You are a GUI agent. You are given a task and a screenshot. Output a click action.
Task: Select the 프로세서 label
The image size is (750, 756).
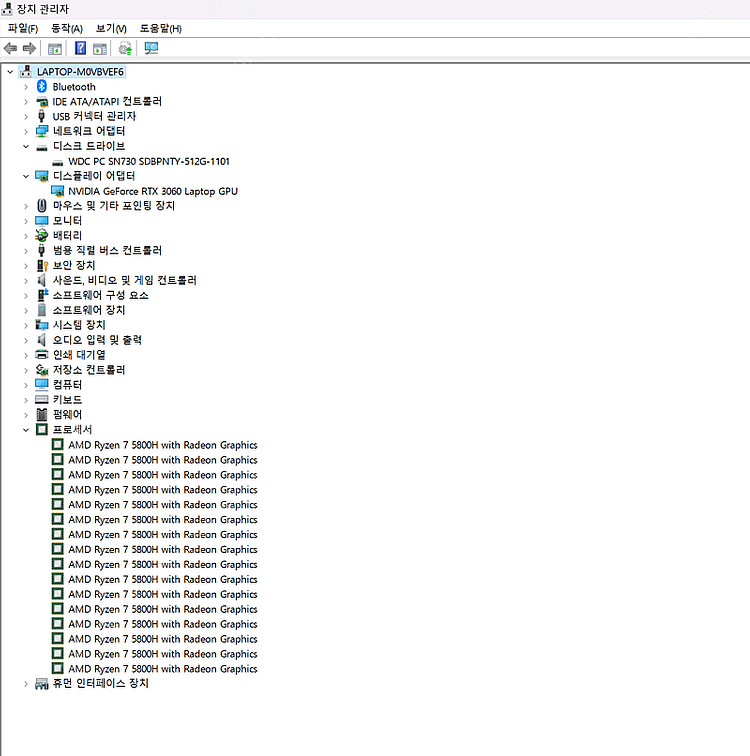click(72, 430)
